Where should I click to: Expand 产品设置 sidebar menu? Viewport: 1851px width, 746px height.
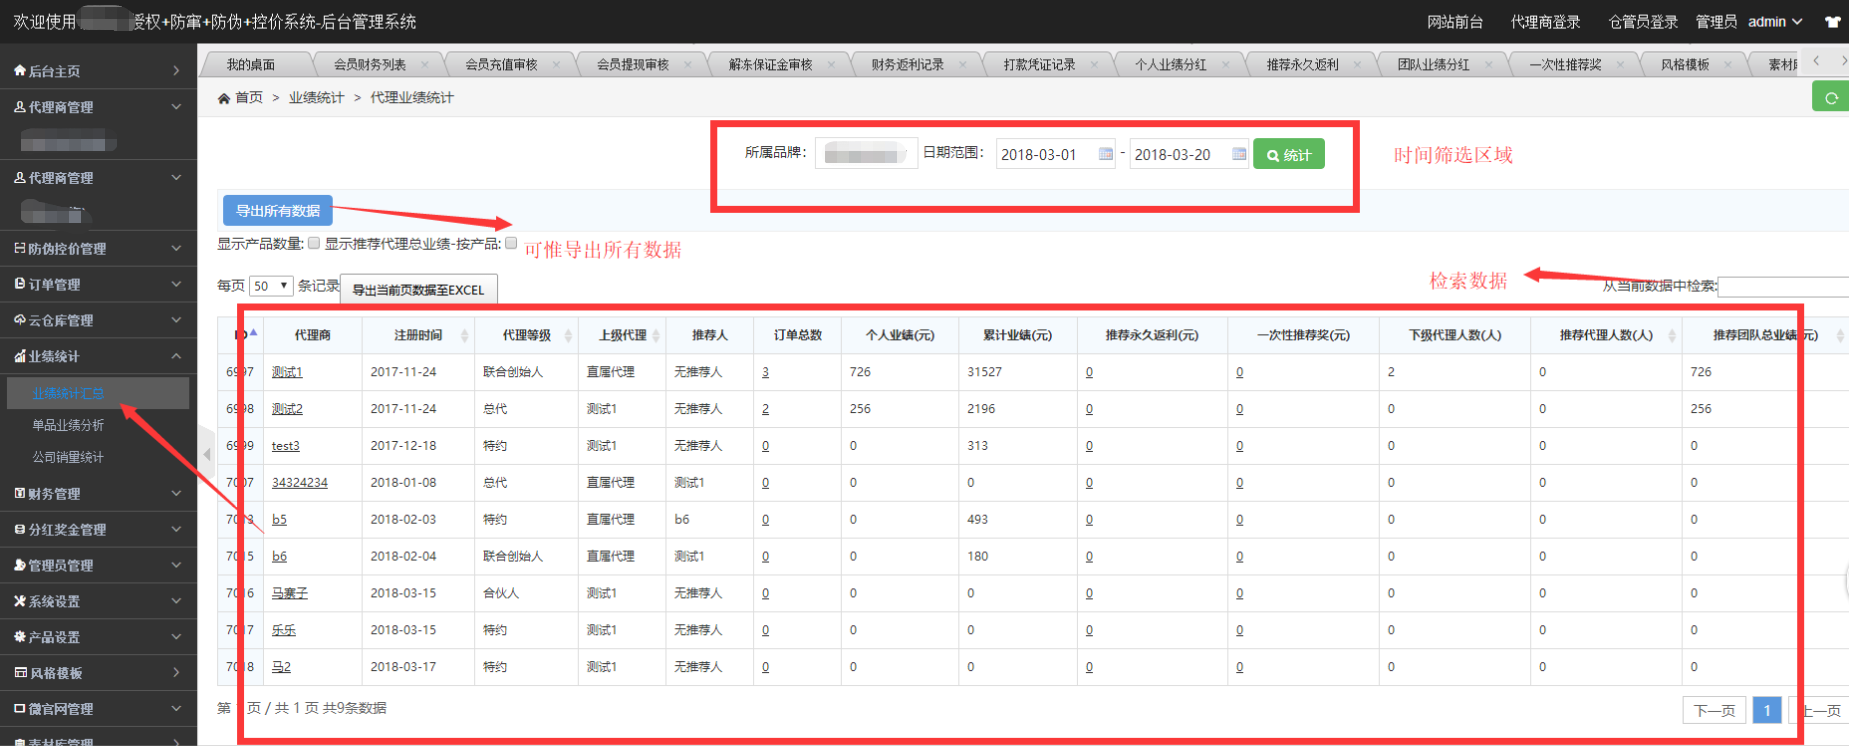click(x=98, y=637)
